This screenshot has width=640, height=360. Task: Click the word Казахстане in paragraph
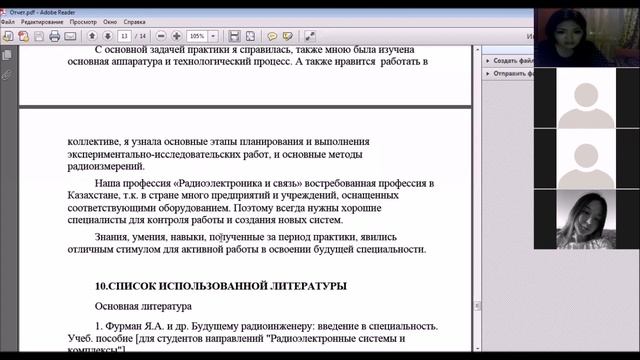tap(93, 195)
